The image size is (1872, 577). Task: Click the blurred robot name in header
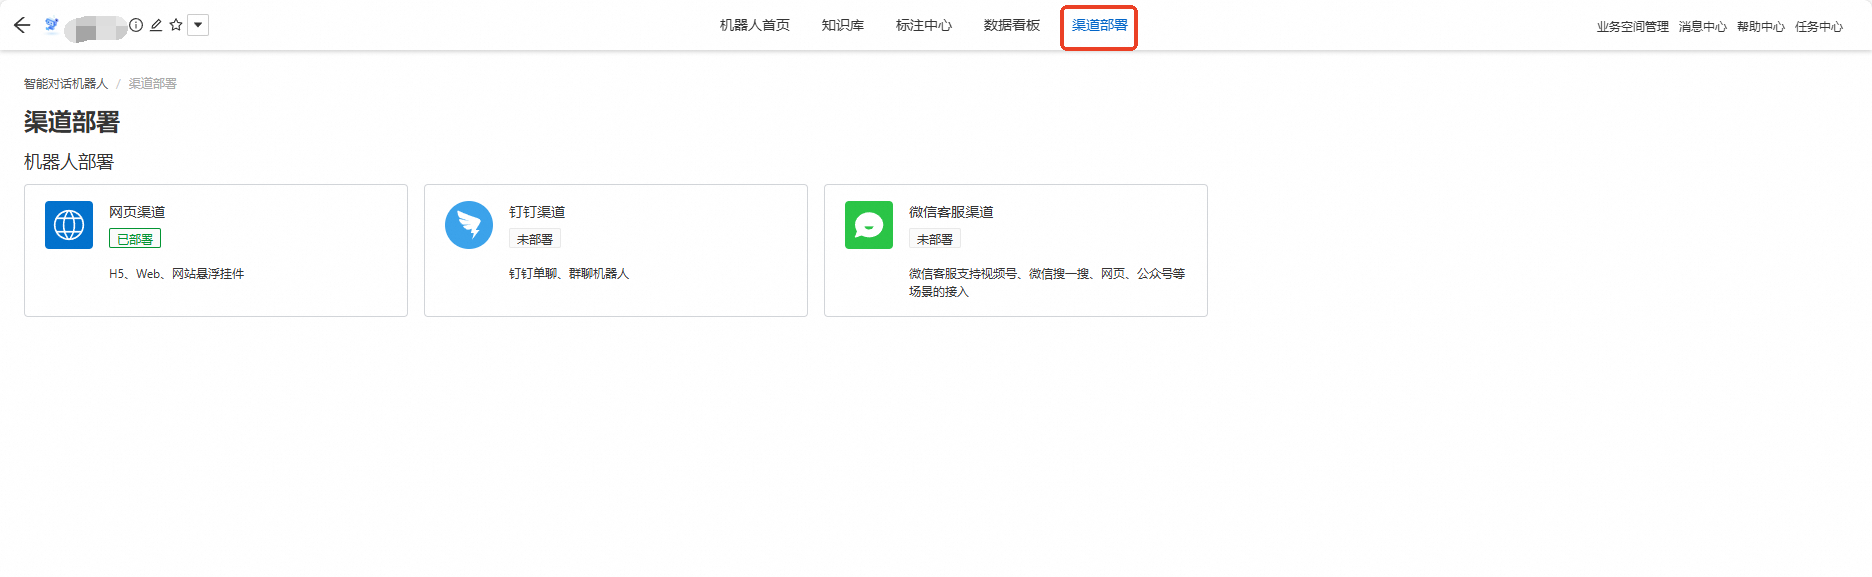tap(96, 27)
